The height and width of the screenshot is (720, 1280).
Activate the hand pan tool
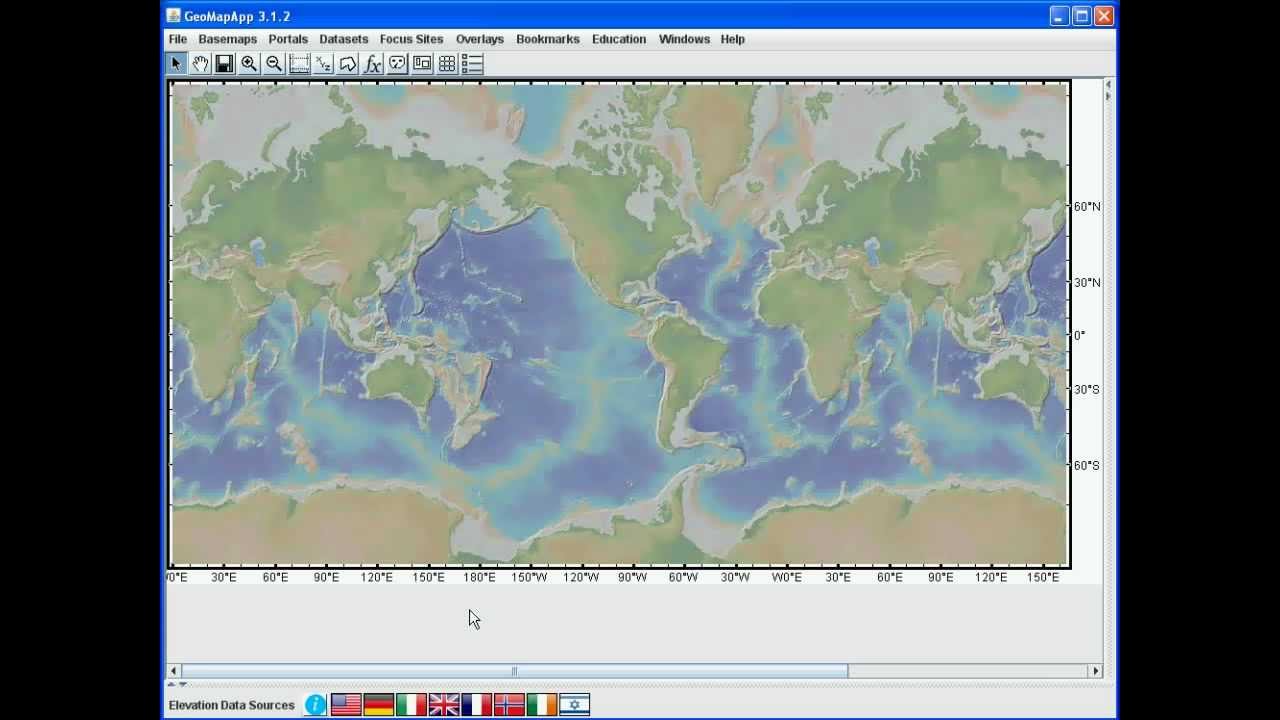tap(200, 64)
